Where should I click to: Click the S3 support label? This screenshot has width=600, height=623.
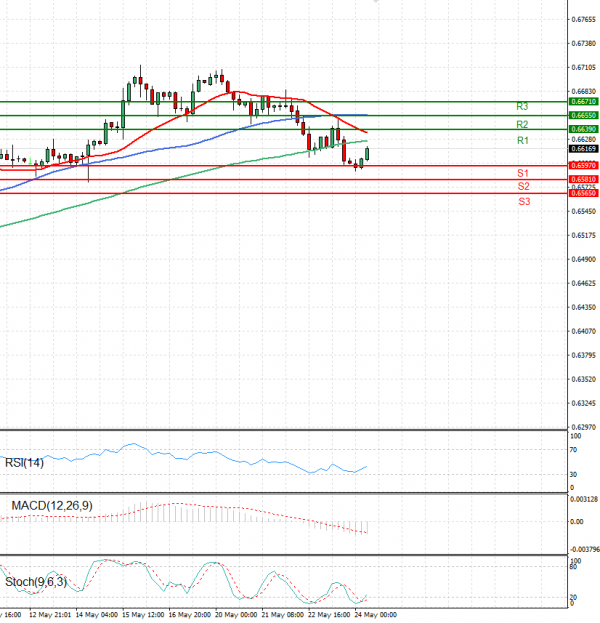[x=524, y=201]
